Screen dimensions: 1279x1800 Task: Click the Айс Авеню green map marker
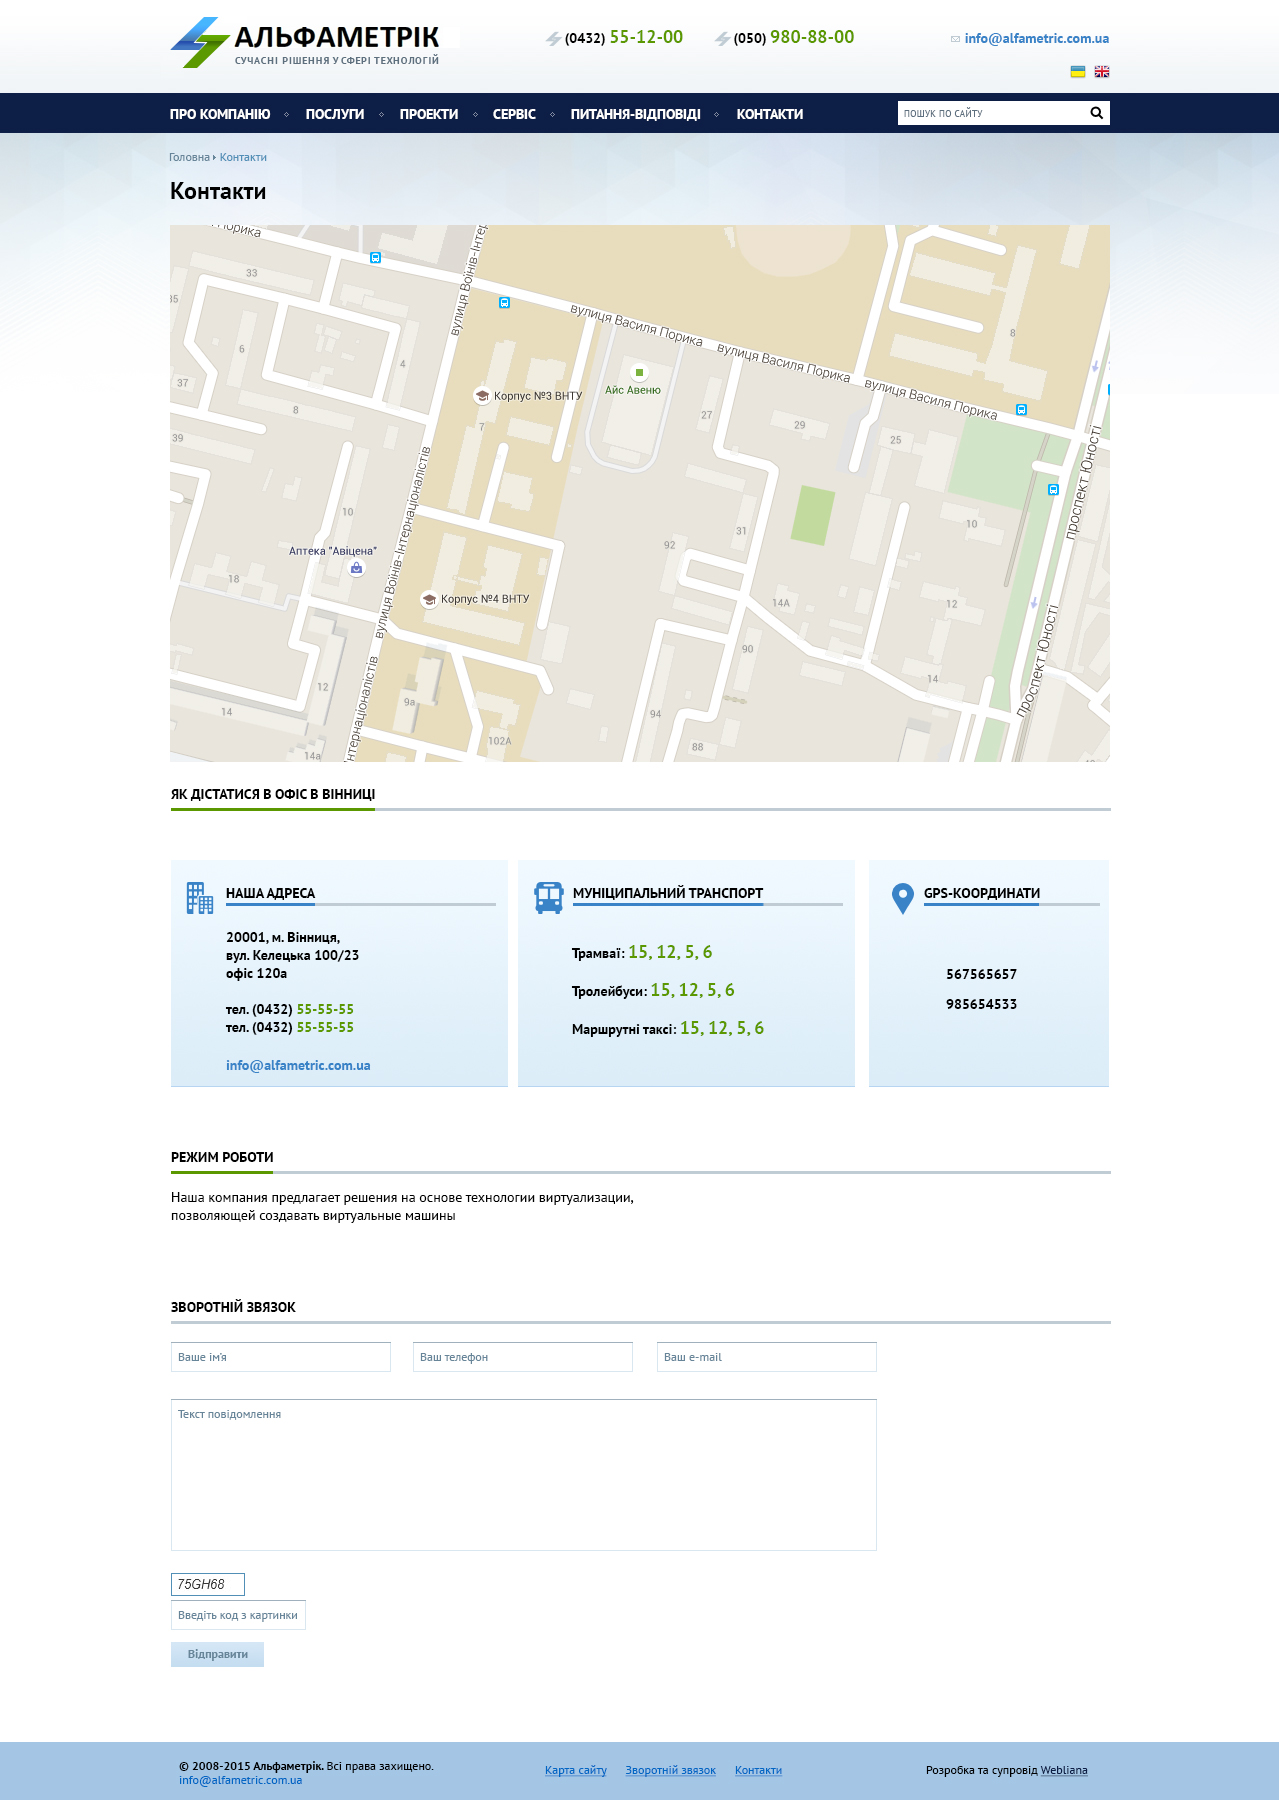(x=639, y=372)
